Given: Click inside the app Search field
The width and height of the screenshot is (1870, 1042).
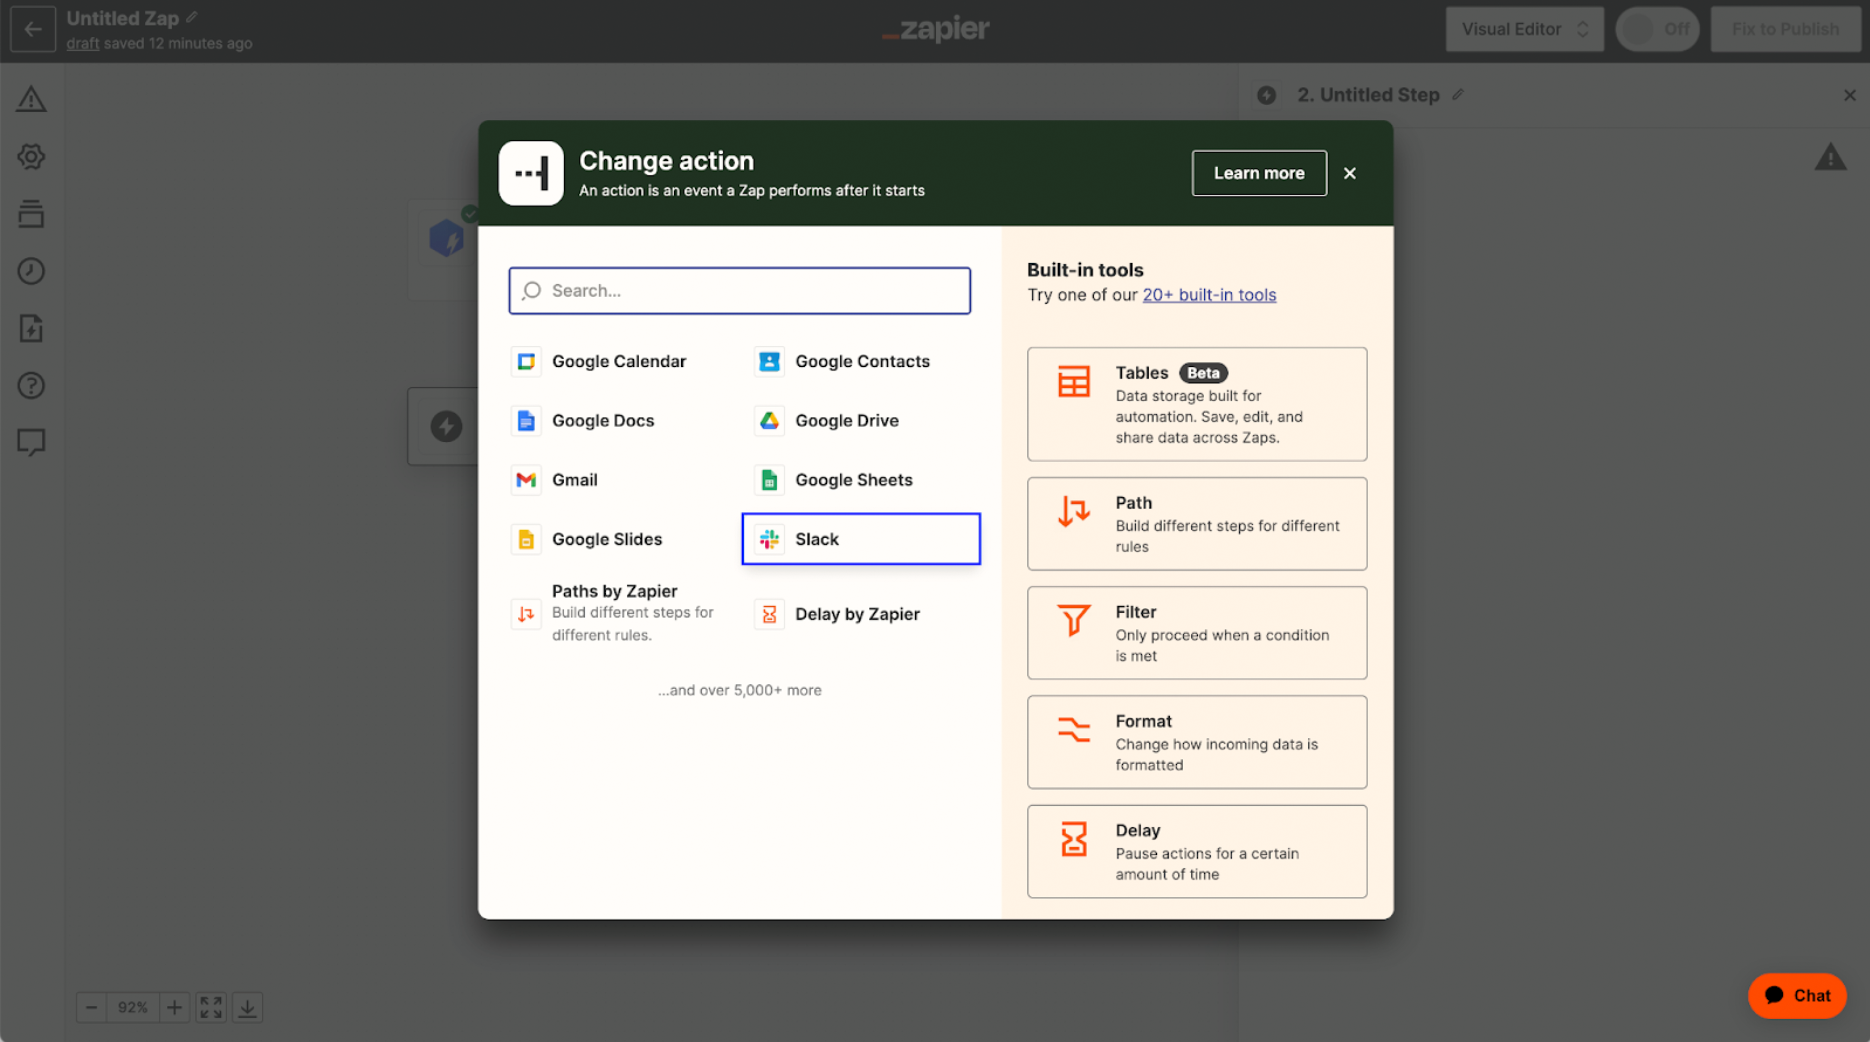Looking at the screenshot, I should 739,291.
